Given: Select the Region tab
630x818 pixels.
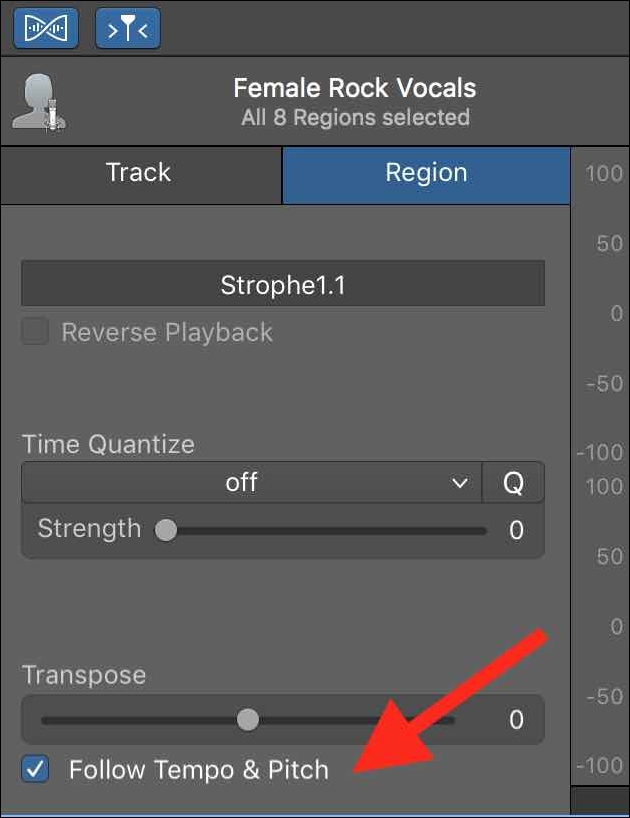Looking at the screenshot, I should point(425,173).
